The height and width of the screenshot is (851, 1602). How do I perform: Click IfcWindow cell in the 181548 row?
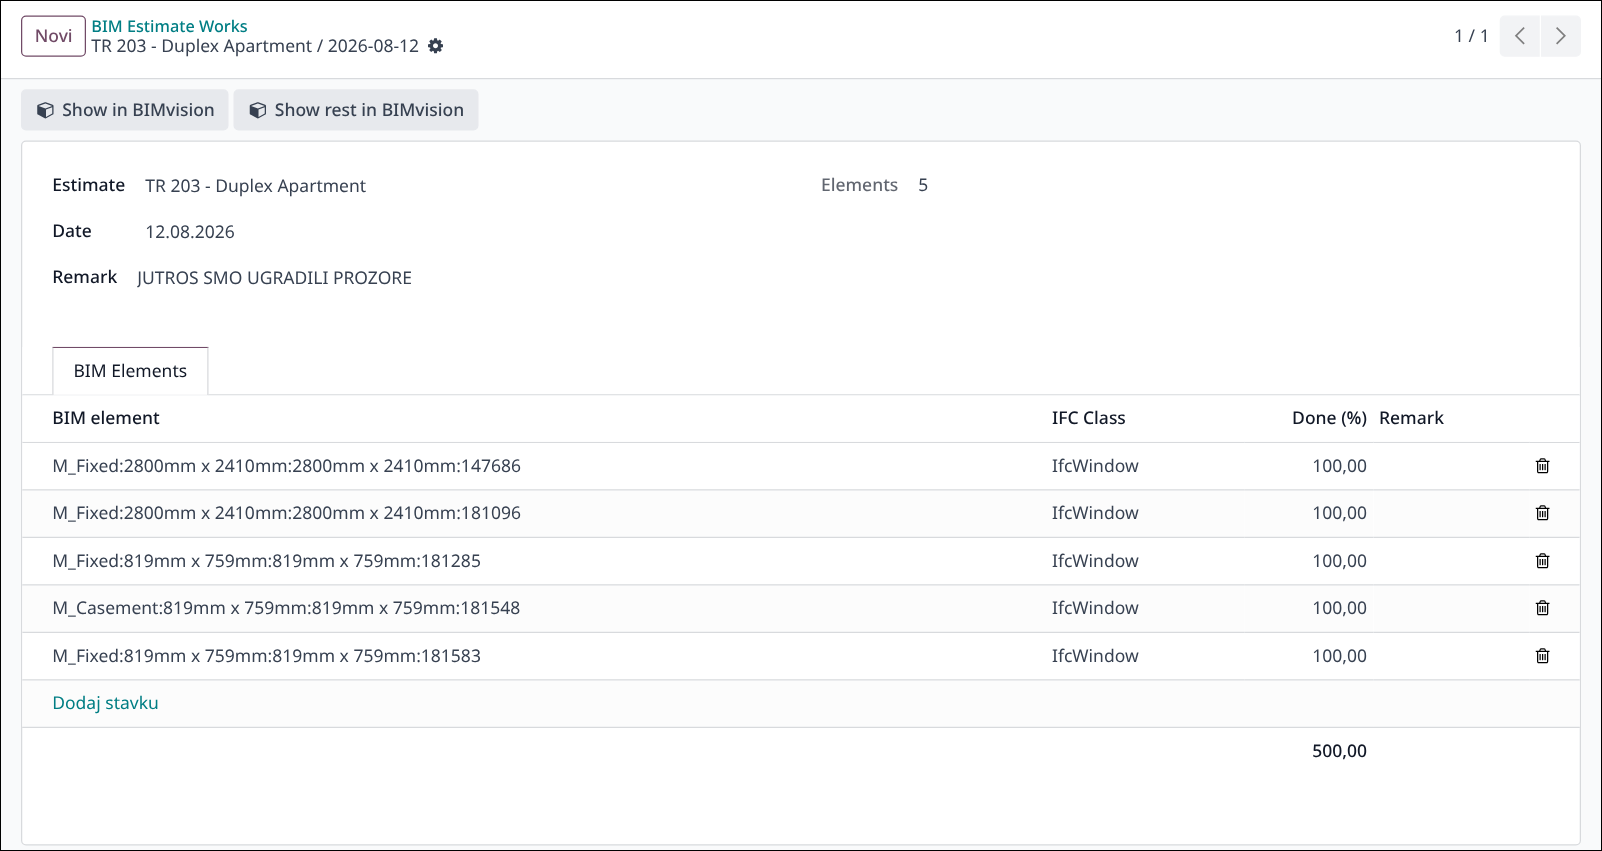pos(1095,608)
